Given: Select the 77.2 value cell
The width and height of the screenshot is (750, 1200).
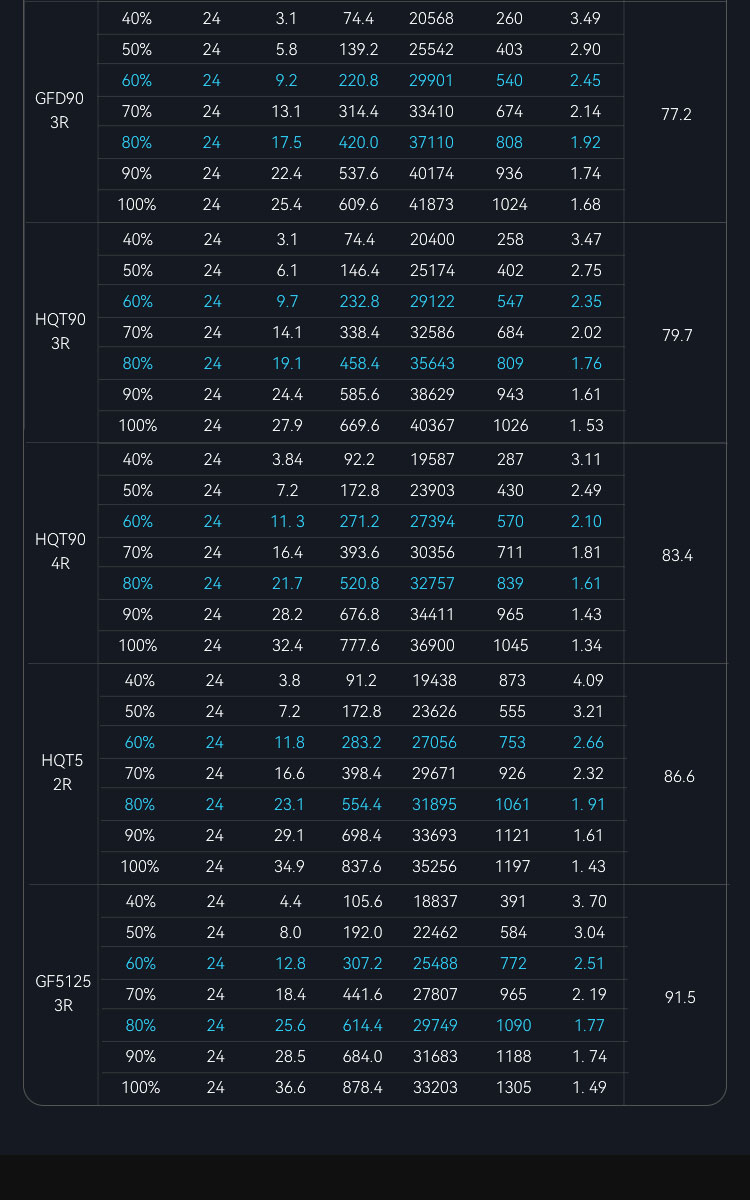Looking at the screenshot, I should coord(676,114).
